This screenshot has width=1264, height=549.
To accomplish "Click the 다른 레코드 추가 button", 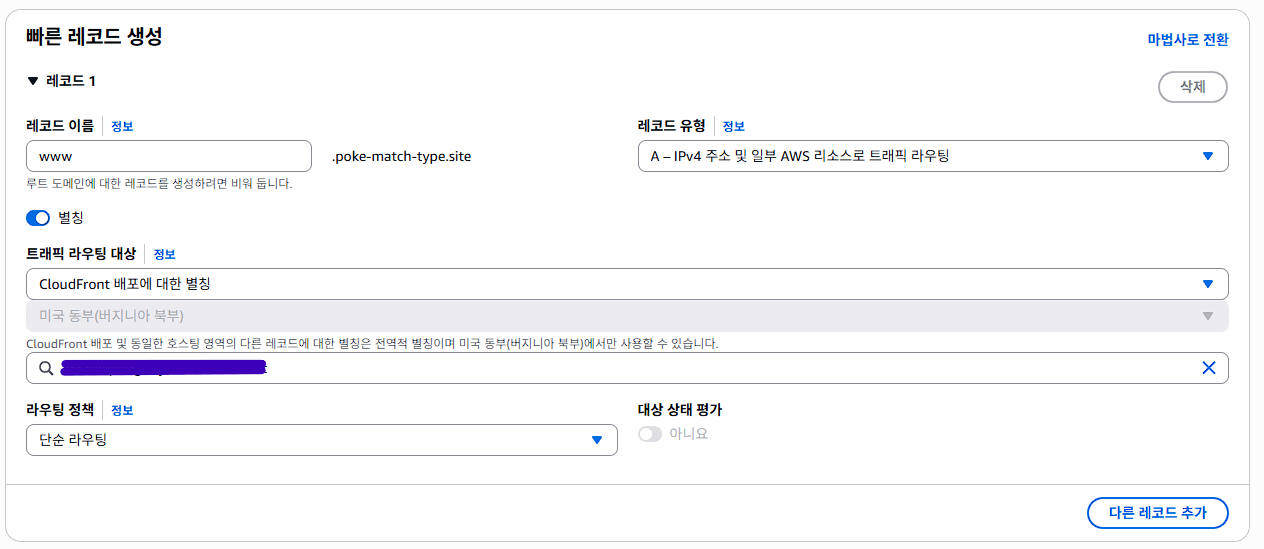I will pos(1158,513).
